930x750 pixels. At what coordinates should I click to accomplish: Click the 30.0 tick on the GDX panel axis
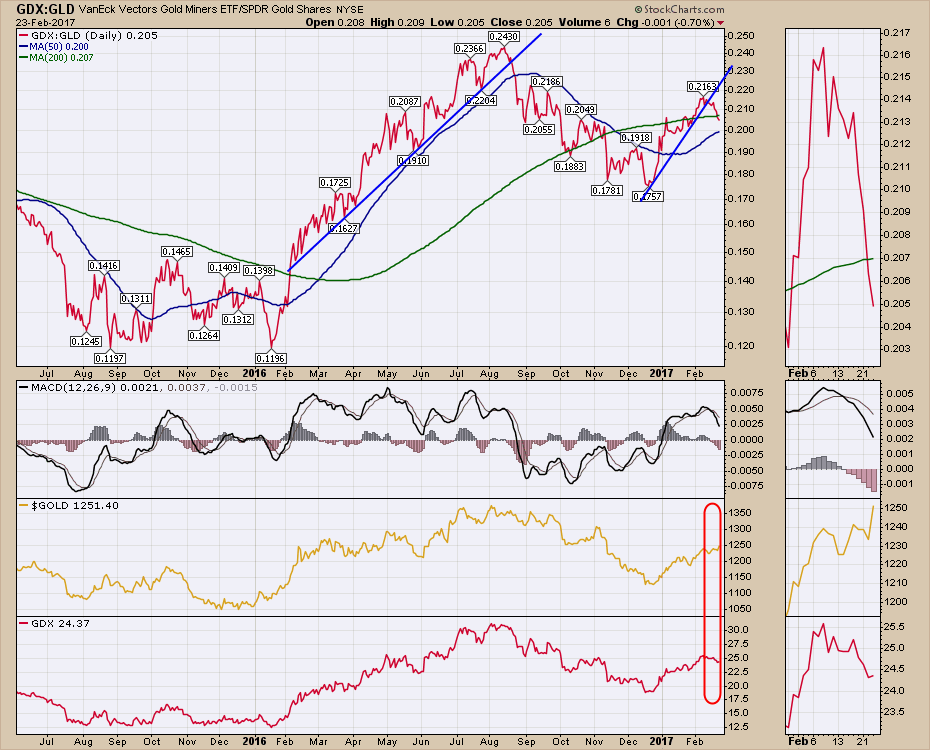[738, 630]
